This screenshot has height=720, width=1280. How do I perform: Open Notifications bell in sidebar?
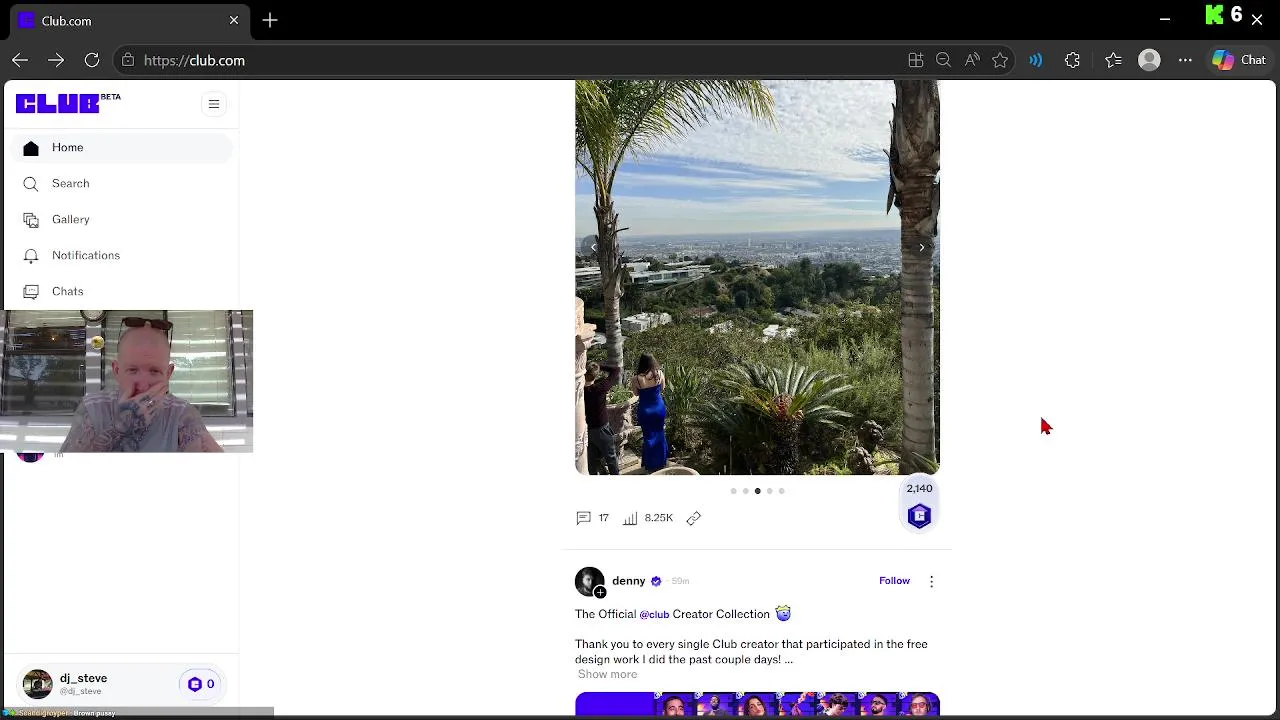[x=31, y=256]
